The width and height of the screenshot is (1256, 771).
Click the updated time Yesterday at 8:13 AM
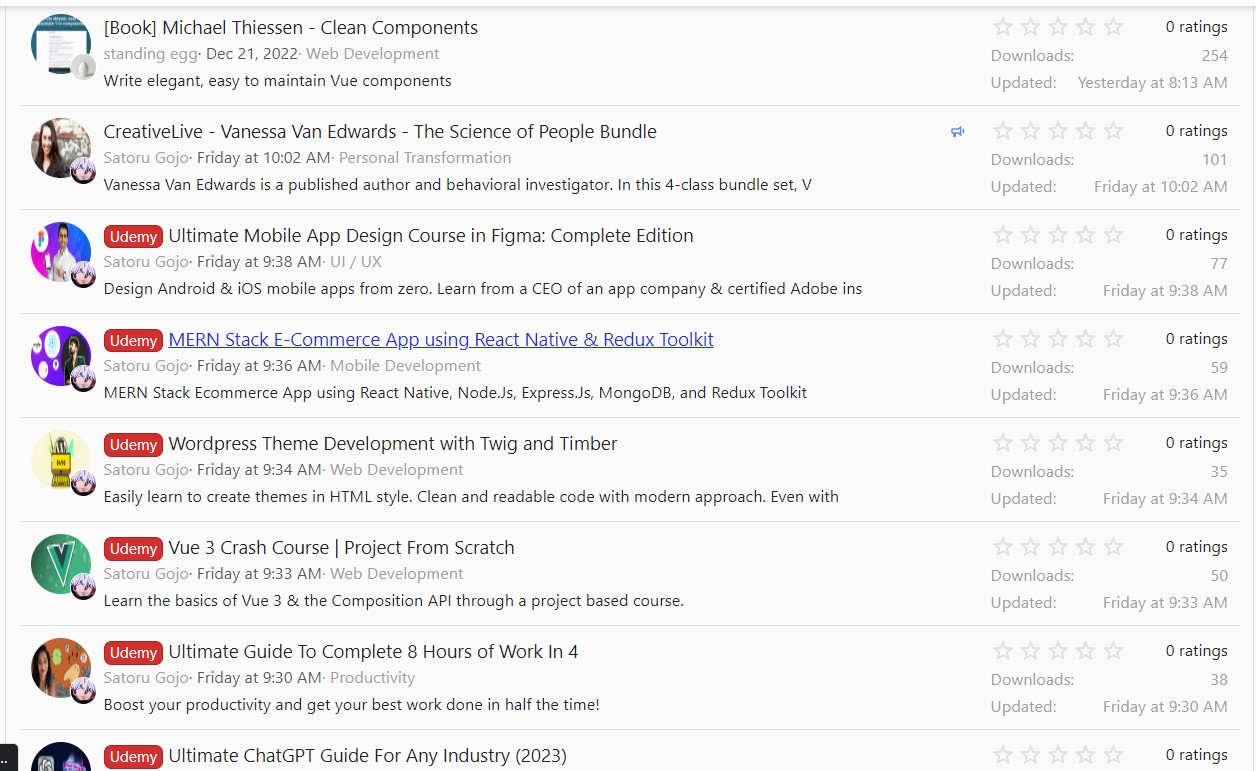pos(1152,83)
